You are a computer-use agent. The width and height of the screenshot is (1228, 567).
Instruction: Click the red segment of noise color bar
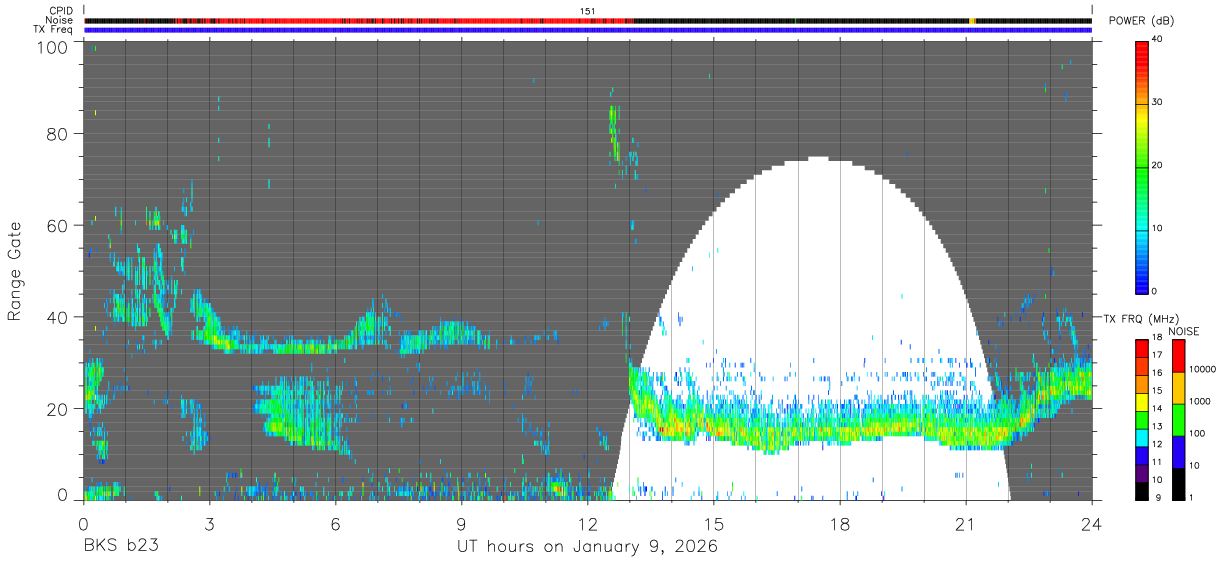[1179, 356]
